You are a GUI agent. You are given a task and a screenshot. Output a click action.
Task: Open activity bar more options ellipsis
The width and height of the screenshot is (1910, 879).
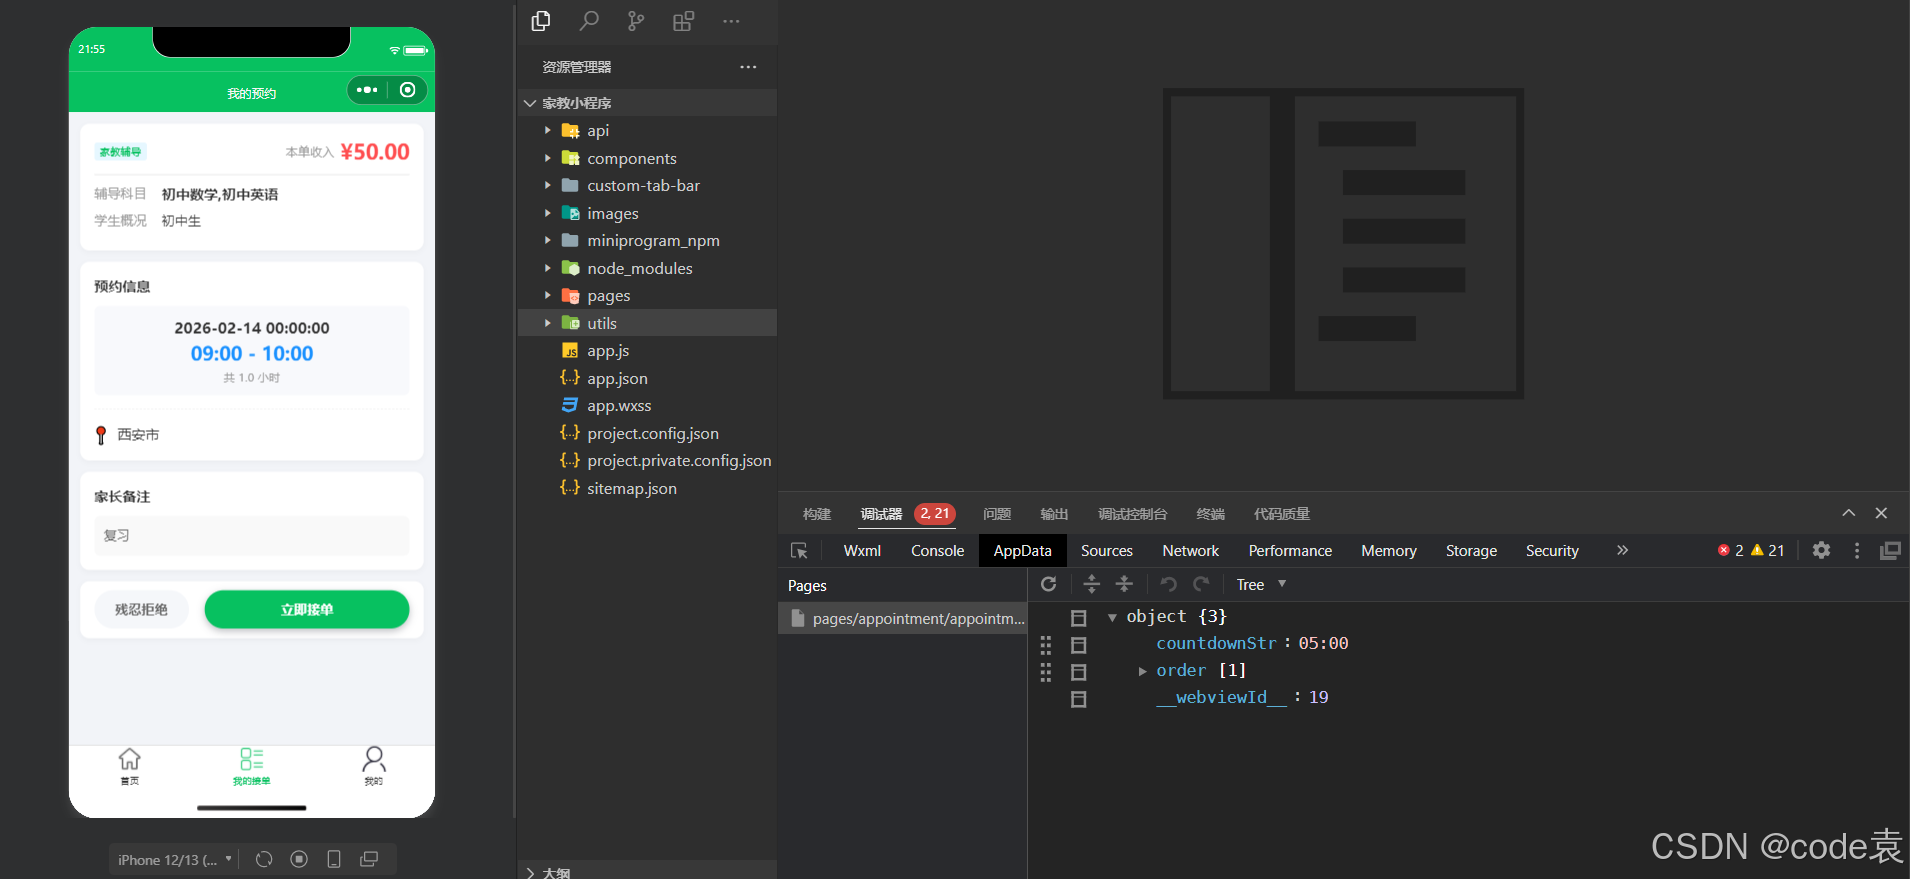pyautogui.click(x=731, y=21)
